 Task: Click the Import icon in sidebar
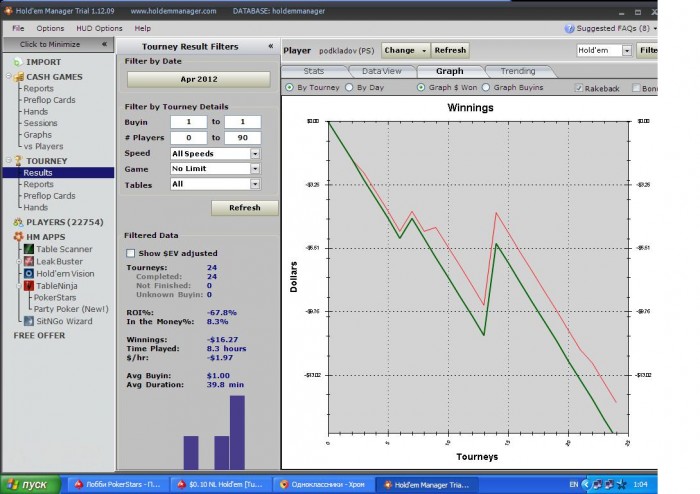(x=17, y=62)
